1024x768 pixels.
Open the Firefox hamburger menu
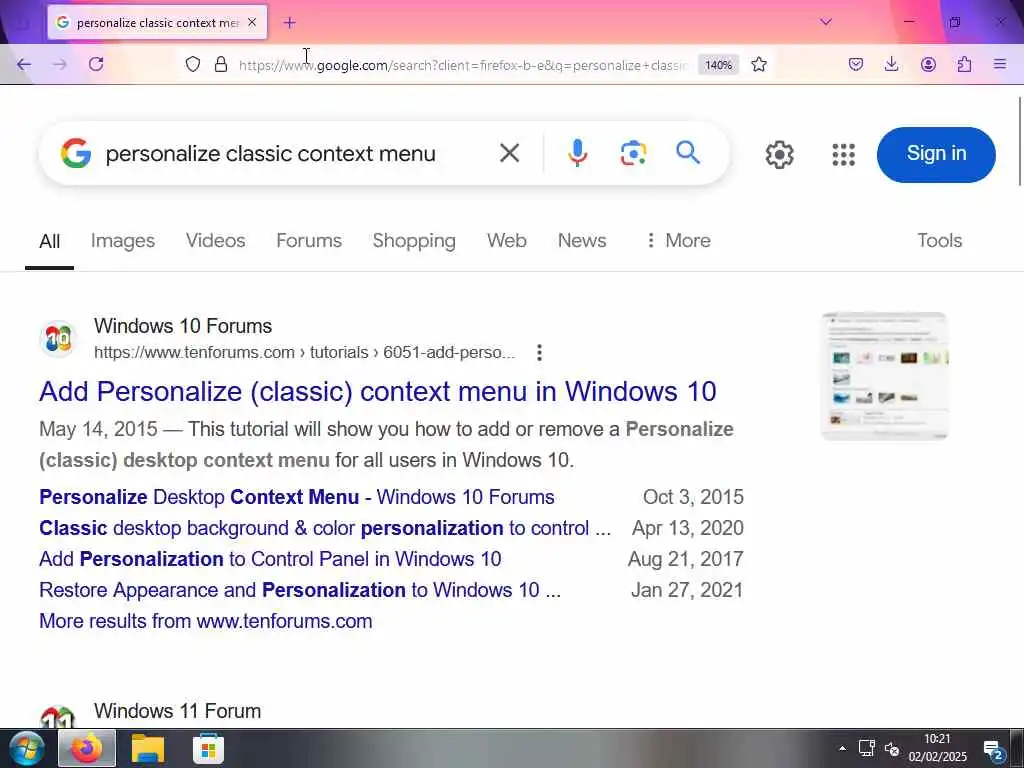pos(1000,64)
